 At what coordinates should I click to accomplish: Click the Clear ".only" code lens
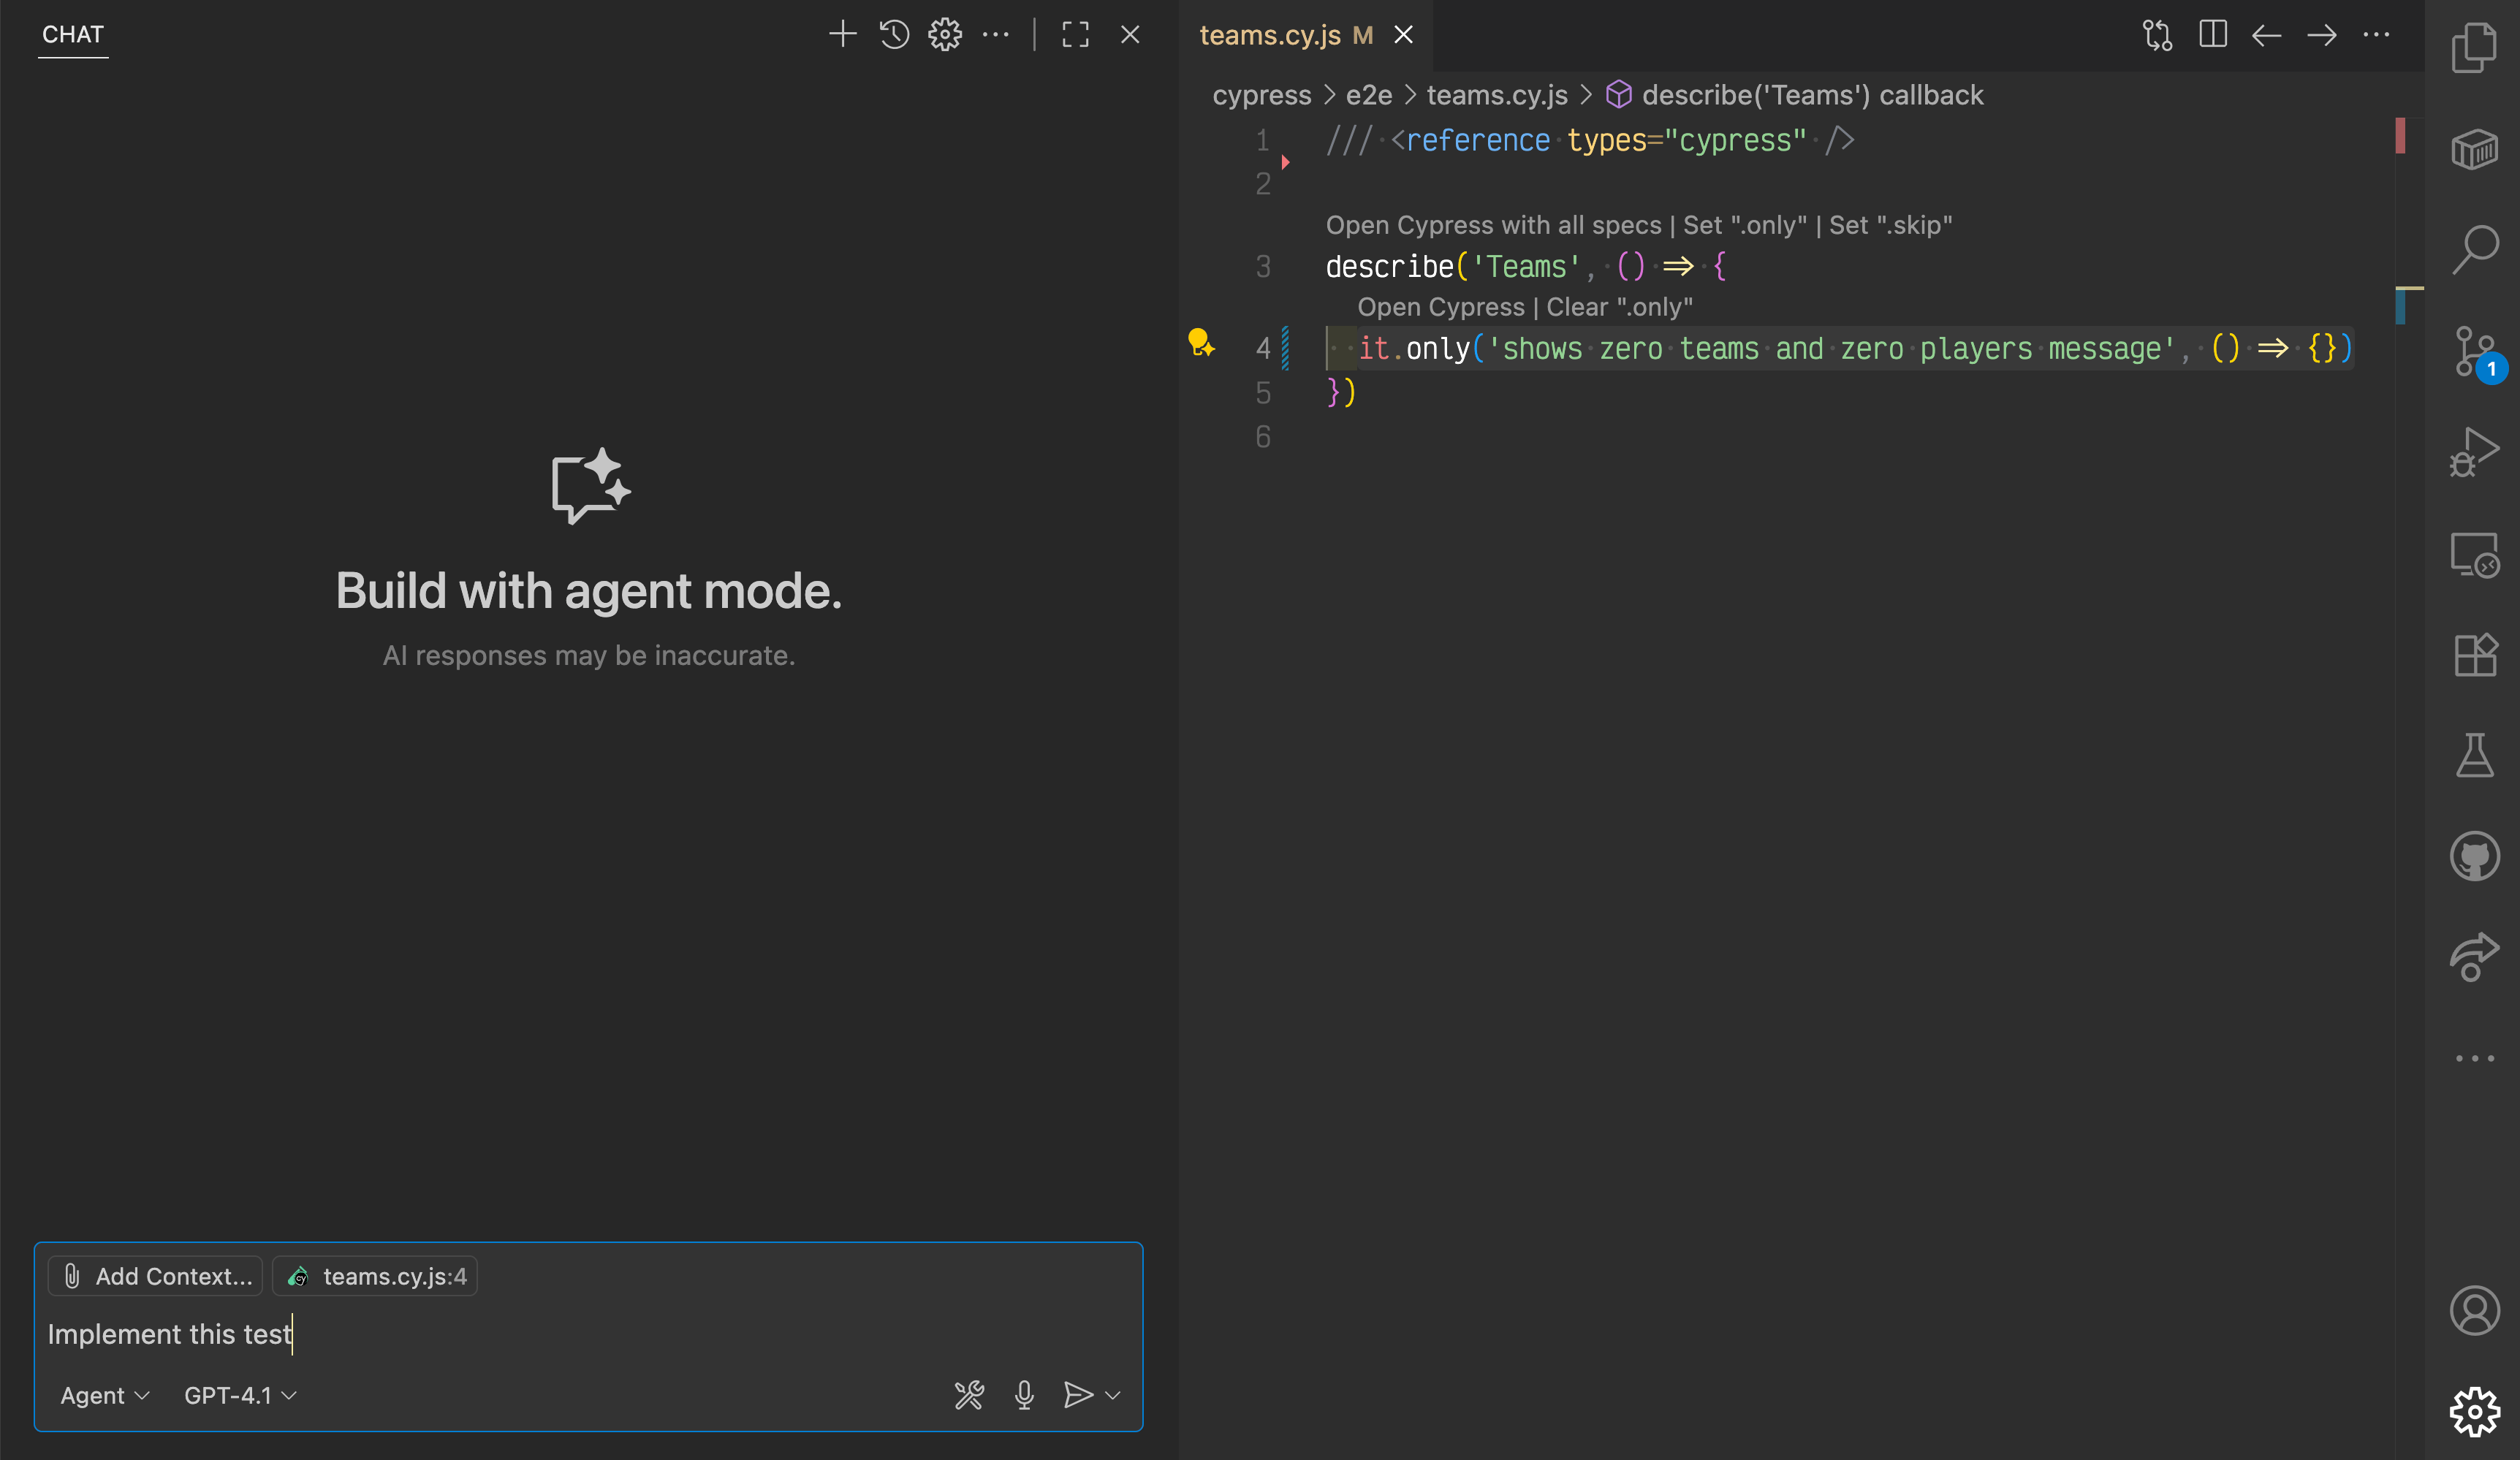1619,307
